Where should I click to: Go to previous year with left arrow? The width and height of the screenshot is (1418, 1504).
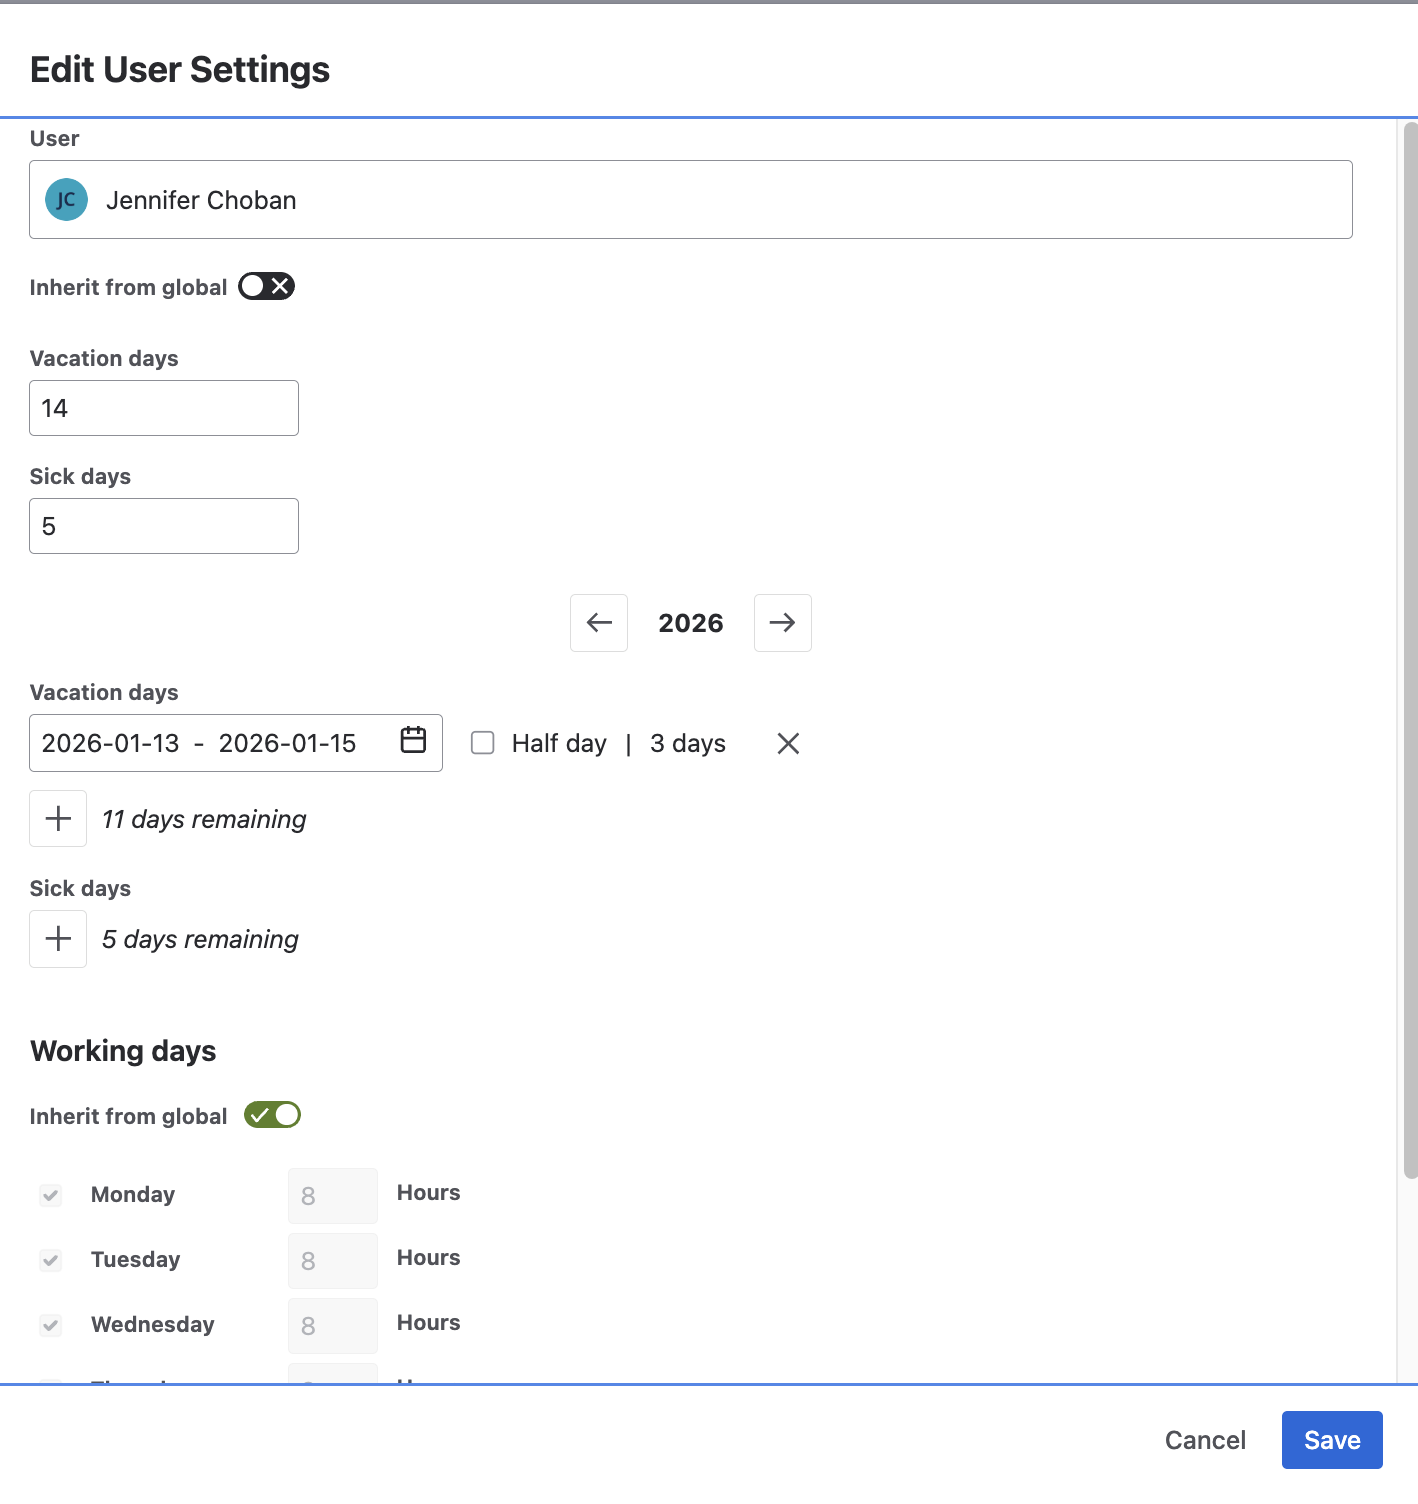click(599, 623)
